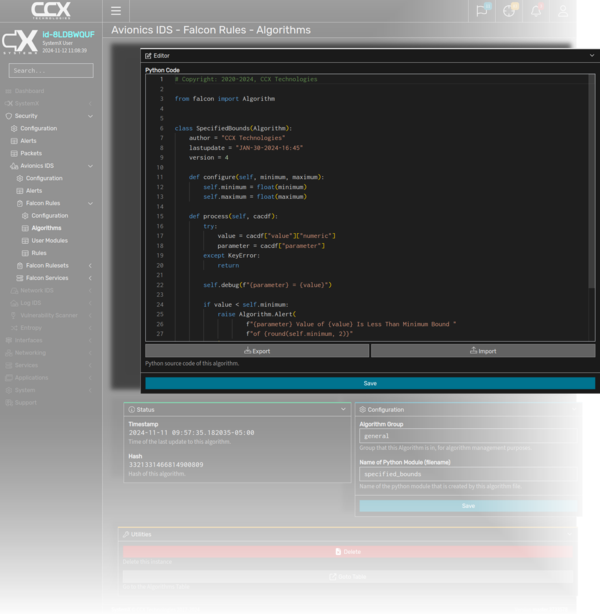Viewport: 600px width, 614px height.
Task: Open the crosshair target alerts icon
Action: pyautogui.click(x=509, y=11)
